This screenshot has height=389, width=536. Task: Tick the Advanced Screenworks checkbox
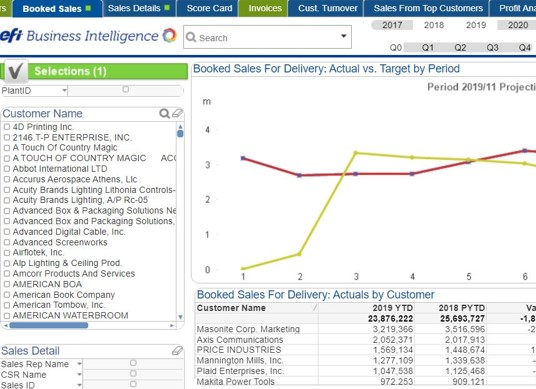(x=7, y=242)
